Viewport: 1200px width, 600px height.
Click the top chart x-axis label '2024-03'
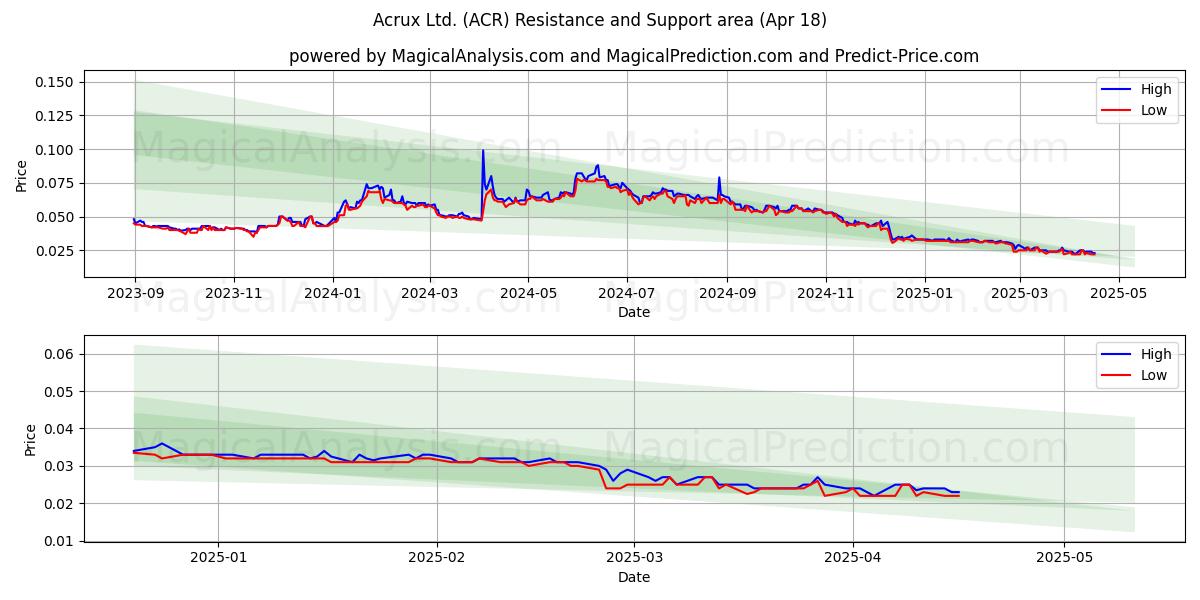[430, 293]
